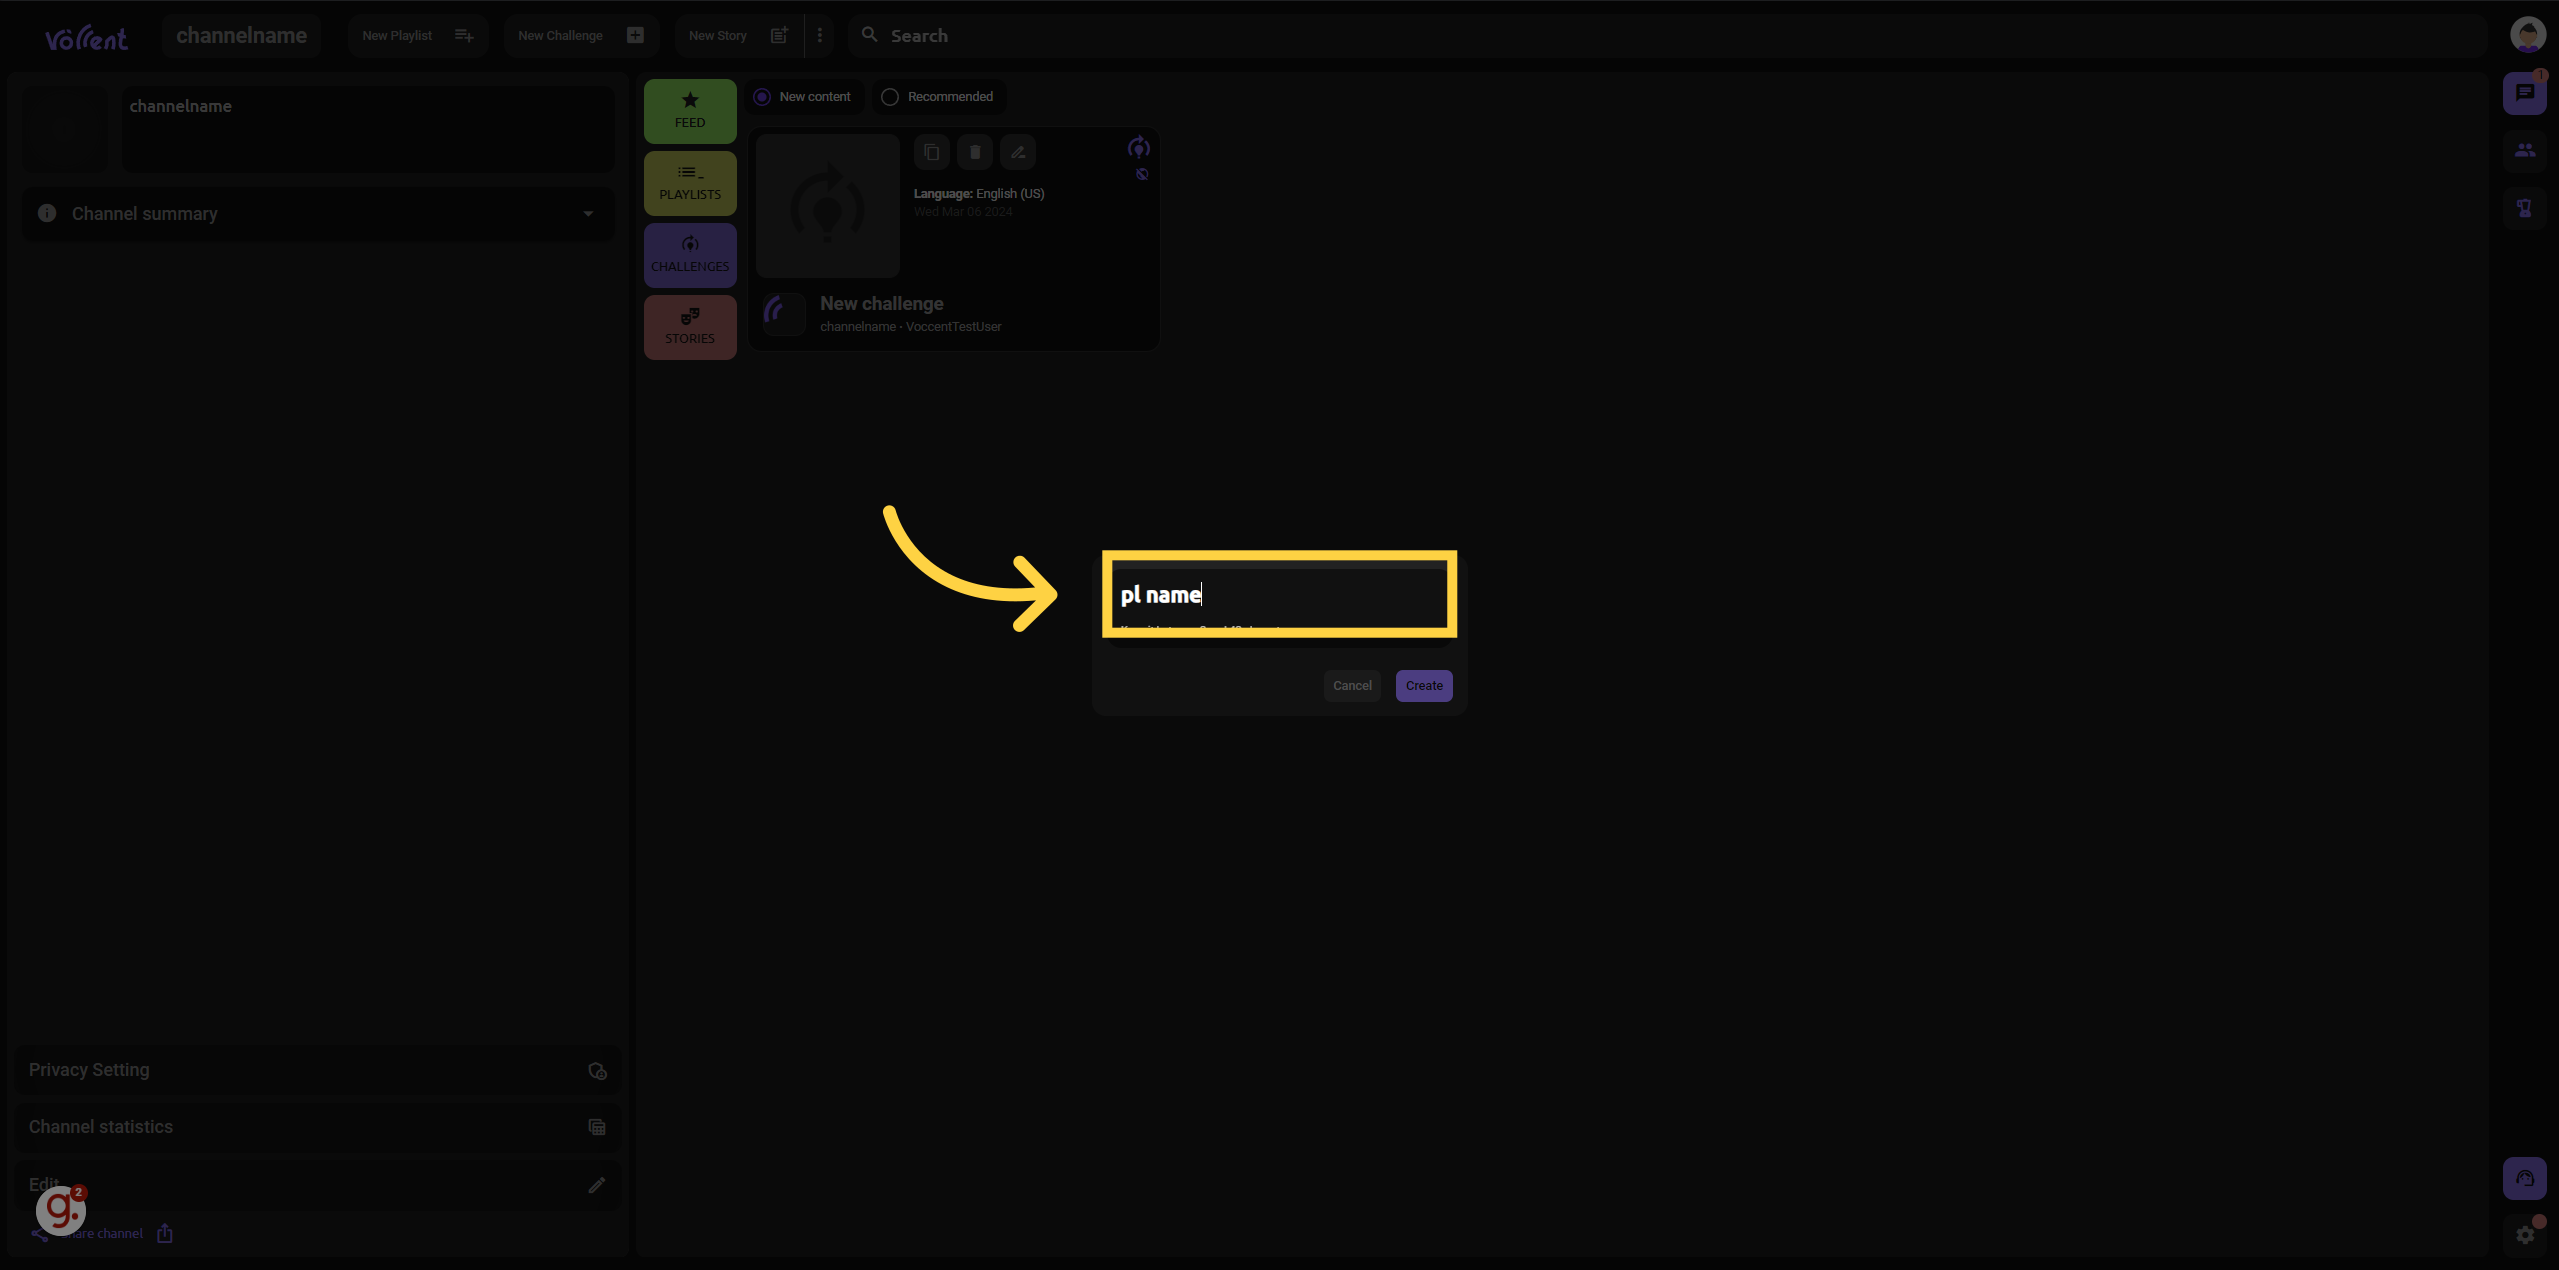Click the Cancel button in dialog
This screenshot has width=2559, height=1270.
click(x=1351, y=686)
